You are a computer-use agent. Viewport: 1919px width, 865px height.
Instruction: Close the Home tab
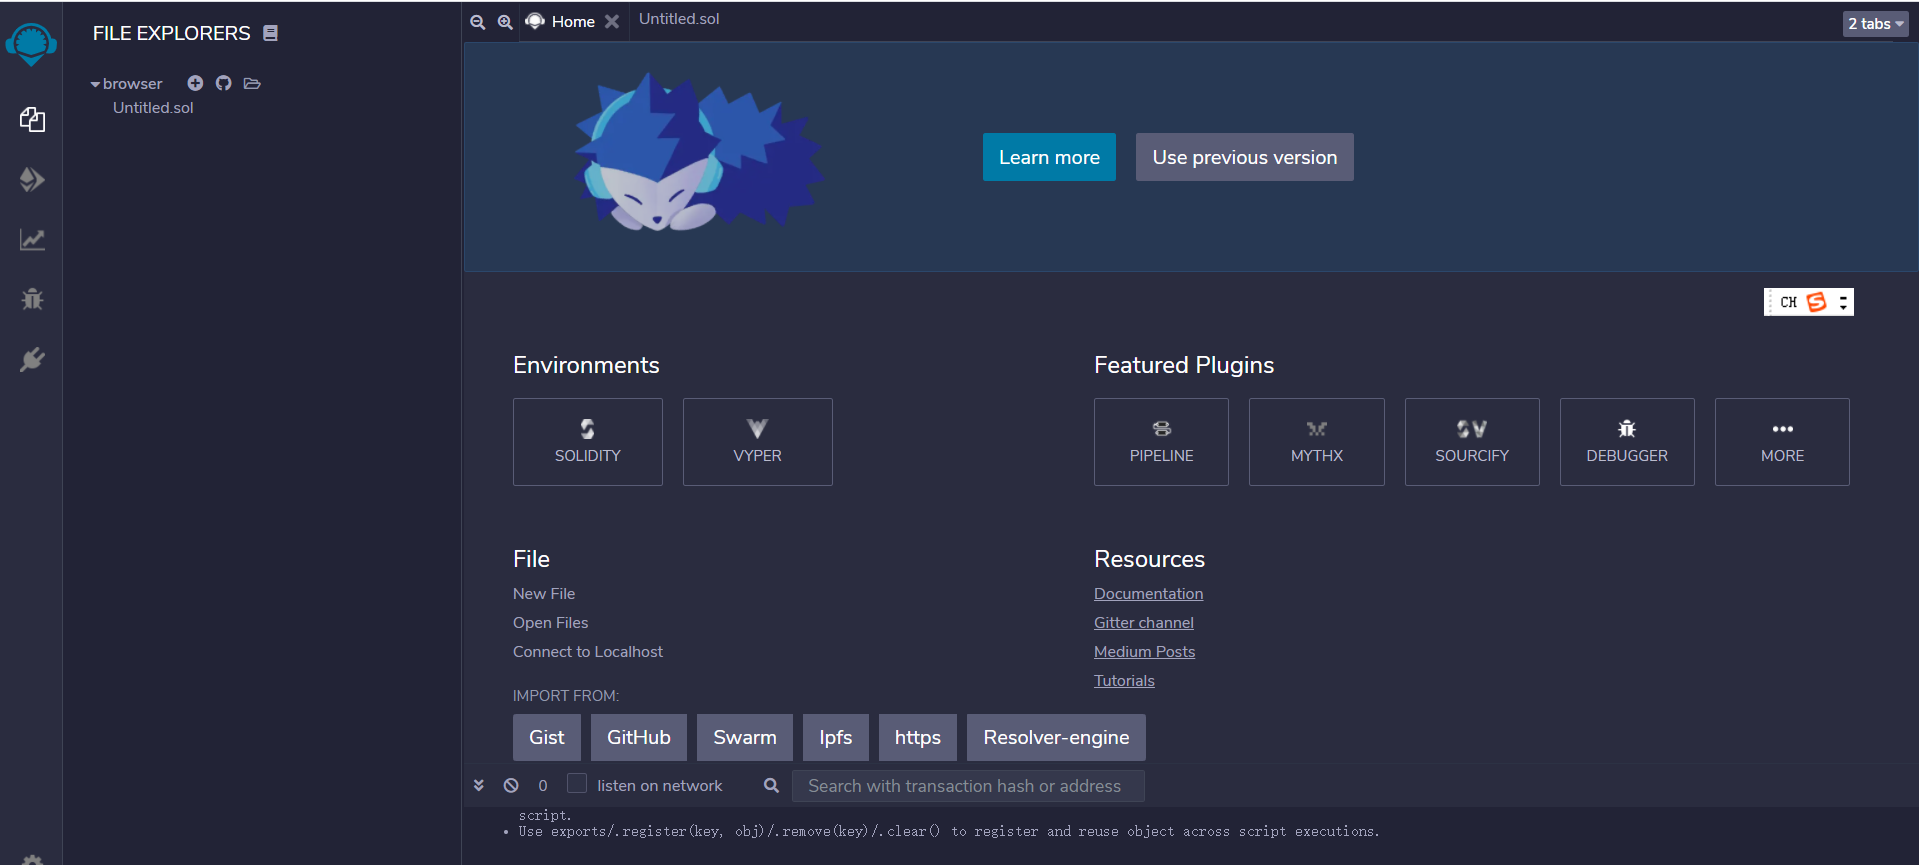point(612,22)
